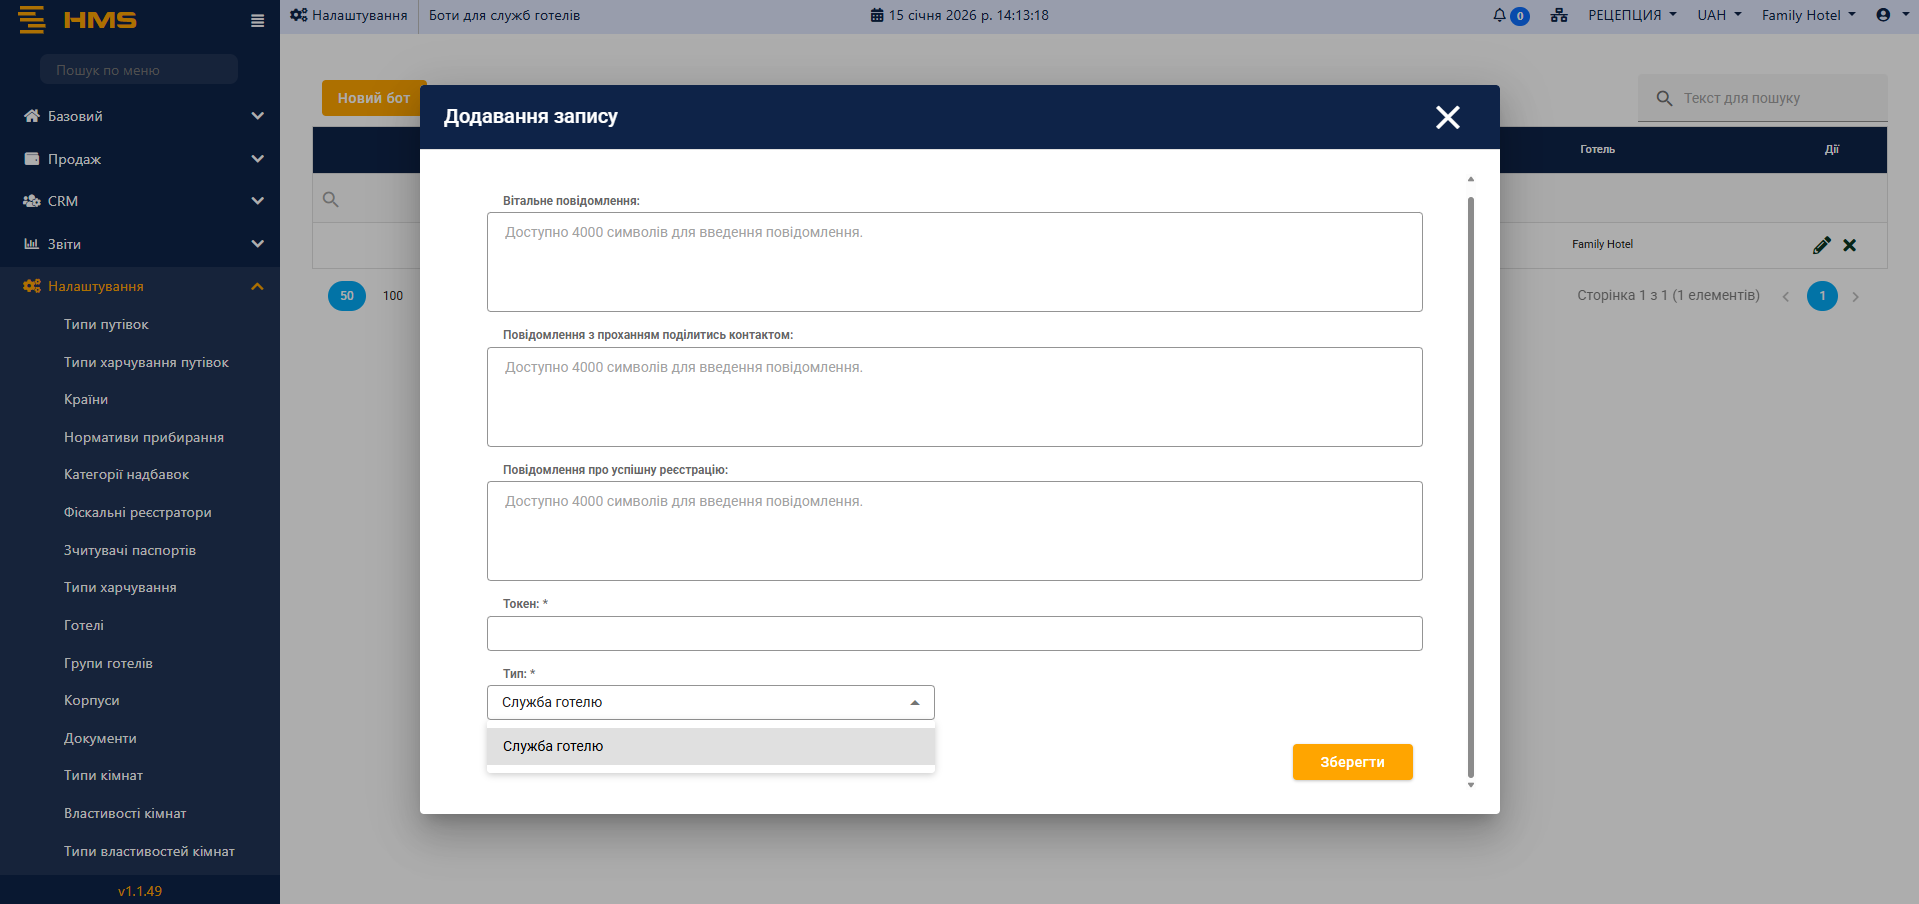Click the dialog vertical scrollbar
This screenshot has height=904, width=1919.
(x=1470, y=480)
